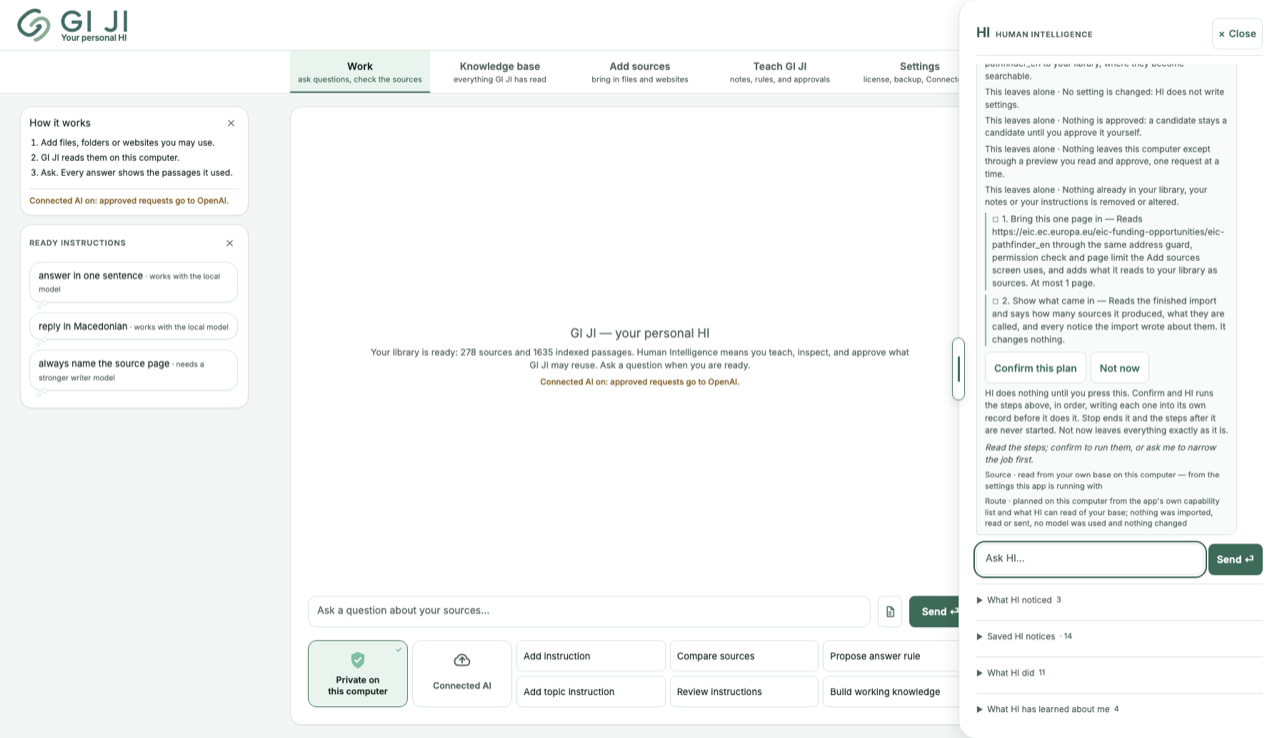This screenshot has height=738, width=1280.
Task: Click Send next to the sources question box
Action: [934, 612]
